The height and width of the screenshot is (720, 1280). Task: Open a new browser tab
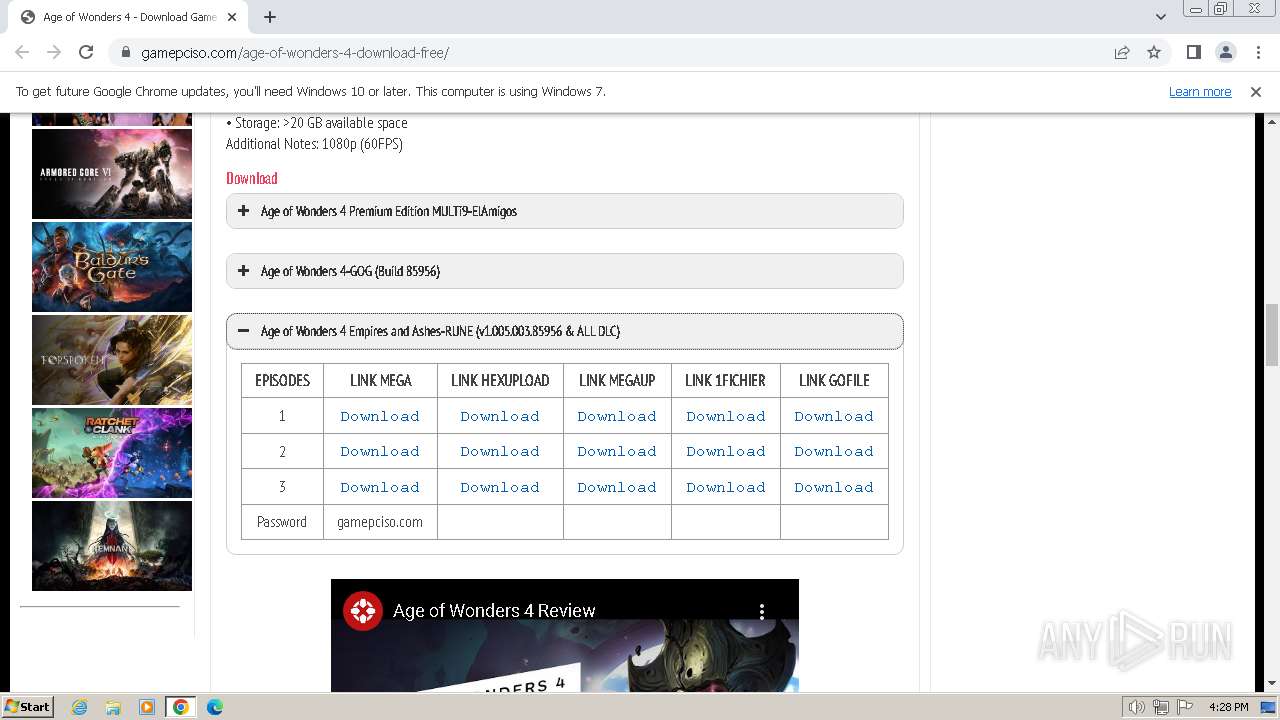coord(270,17)
